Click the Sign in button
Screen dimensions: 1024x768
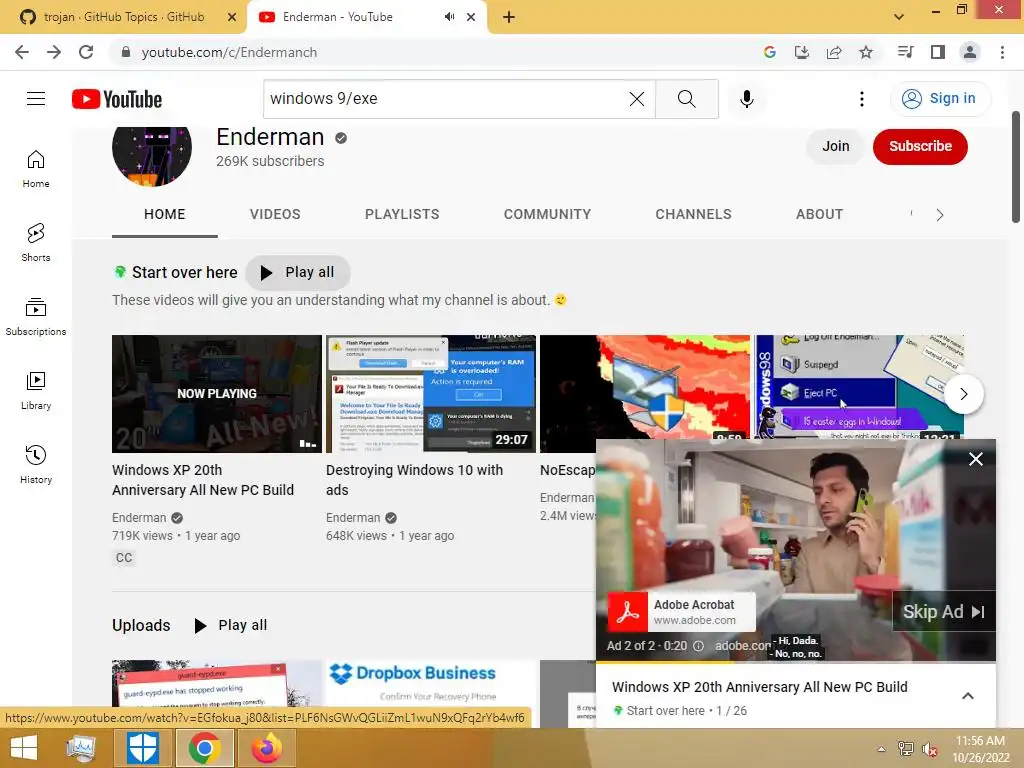(x=940, y=99)
